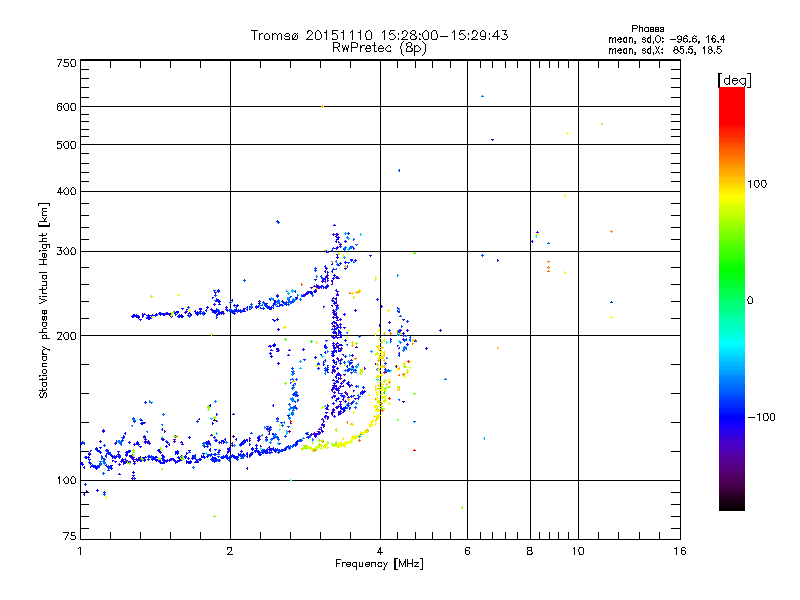The width and height of the screenshot is (800, 600).
Task: Click the 'RwPretec (8p)' subtitle
Action: pos(379,48)
